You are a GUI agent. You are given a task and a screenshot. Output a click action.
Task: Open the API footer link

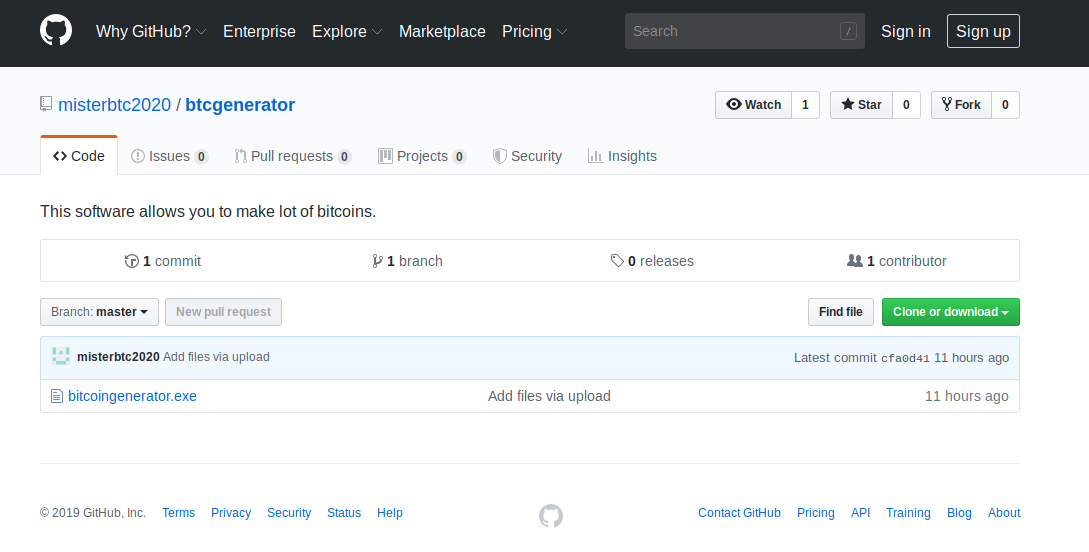coord(861,512)
